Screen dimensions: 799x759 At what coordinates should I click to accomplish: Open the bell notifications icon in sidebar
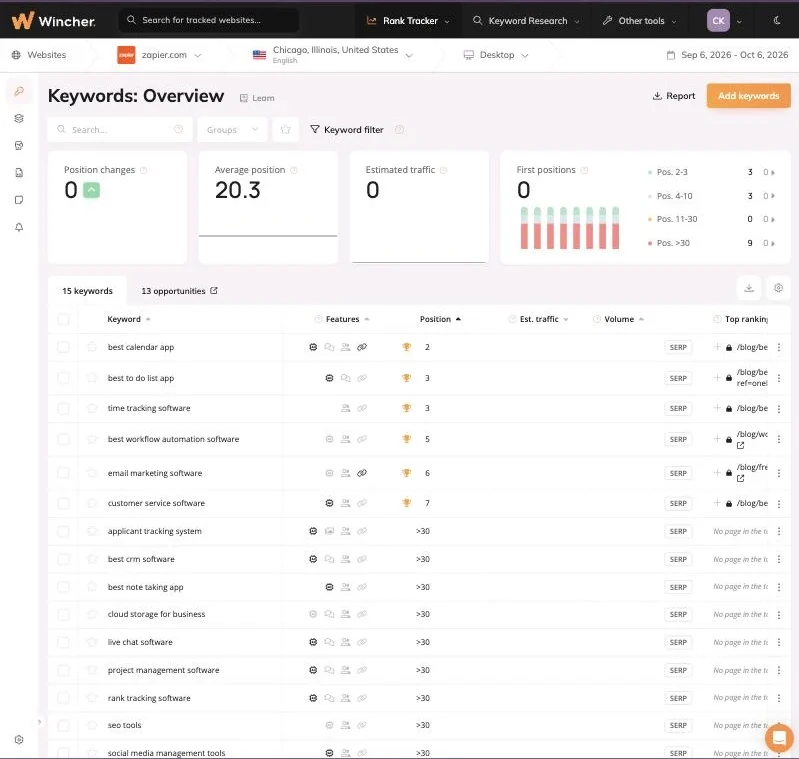[19, 227]
